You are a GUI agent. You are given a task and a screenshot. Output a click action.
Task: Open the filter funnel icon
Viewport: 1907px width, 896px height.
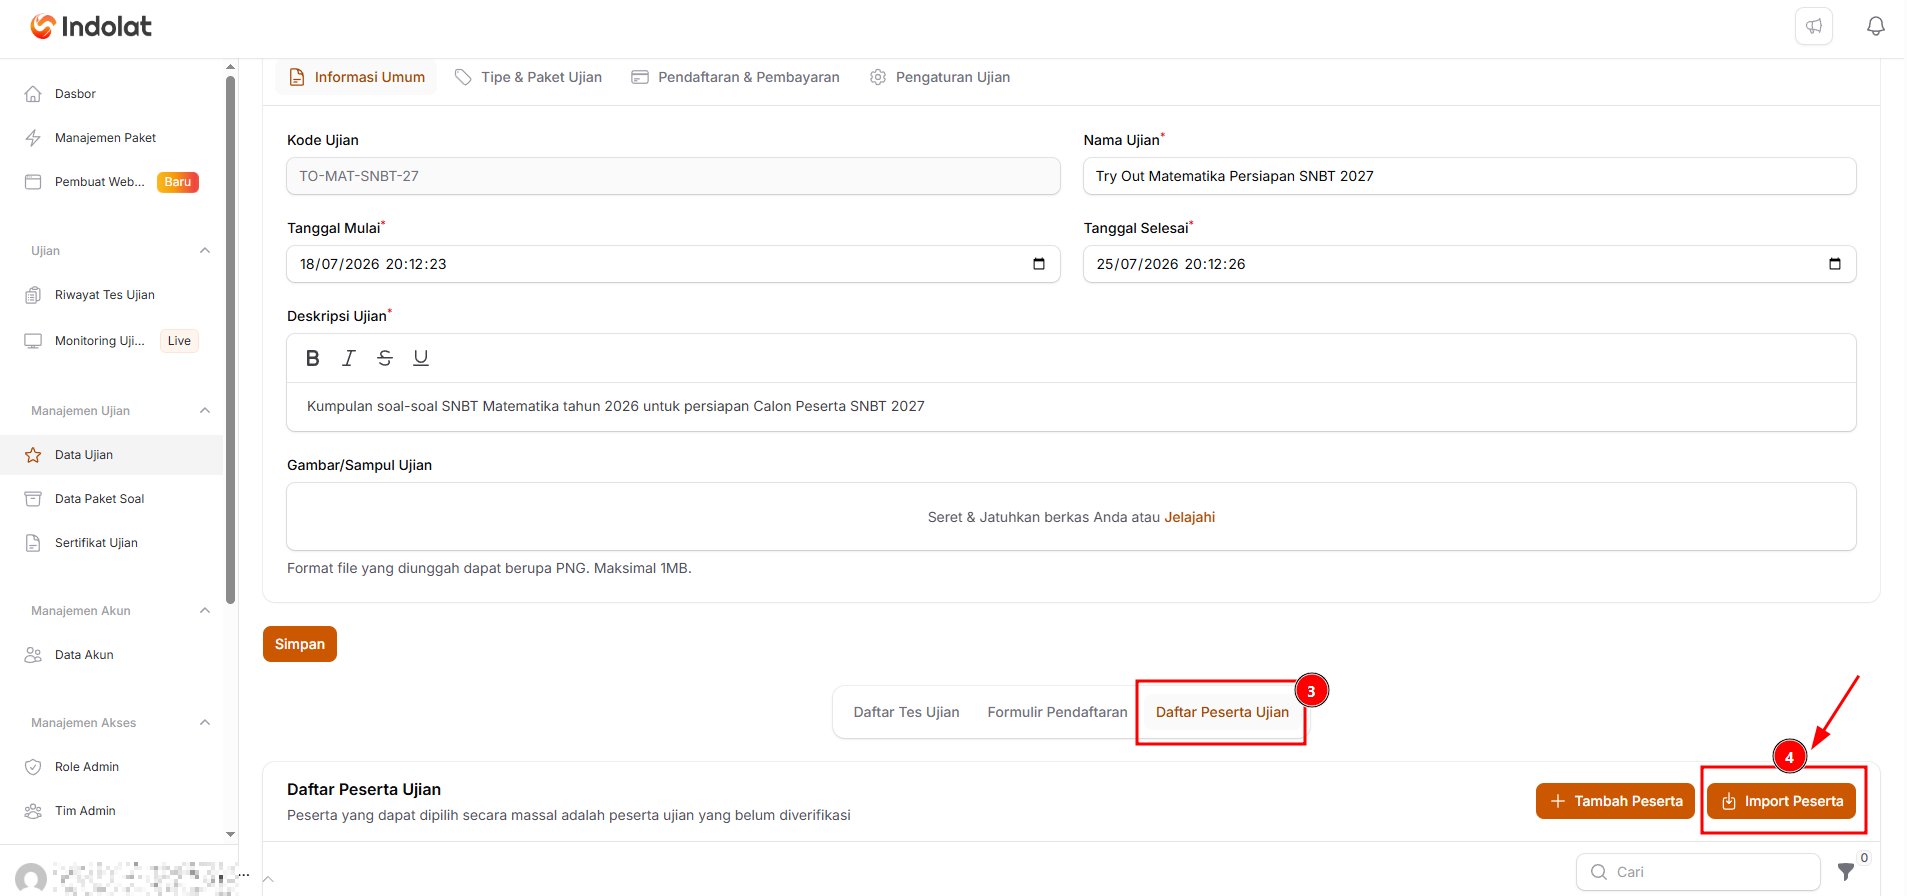pyautogui.click(x=1846, y=872)
